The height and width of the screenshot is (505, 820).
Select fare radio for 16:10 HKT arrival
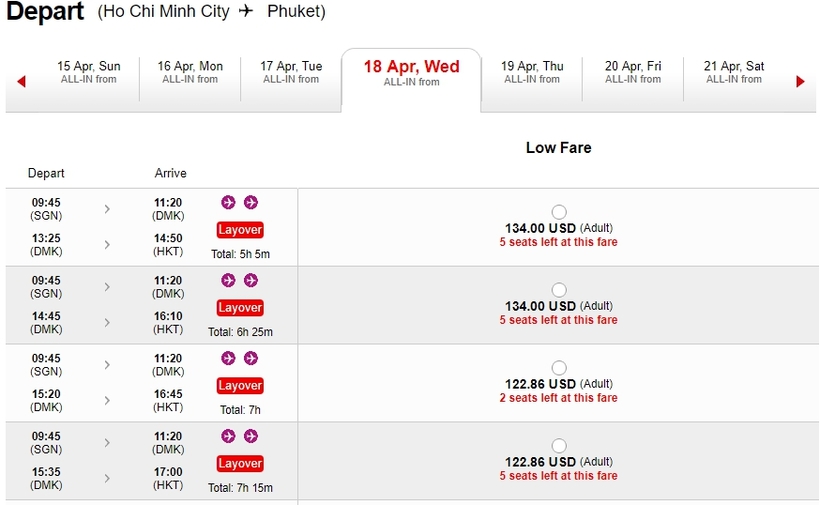(558, 290)
